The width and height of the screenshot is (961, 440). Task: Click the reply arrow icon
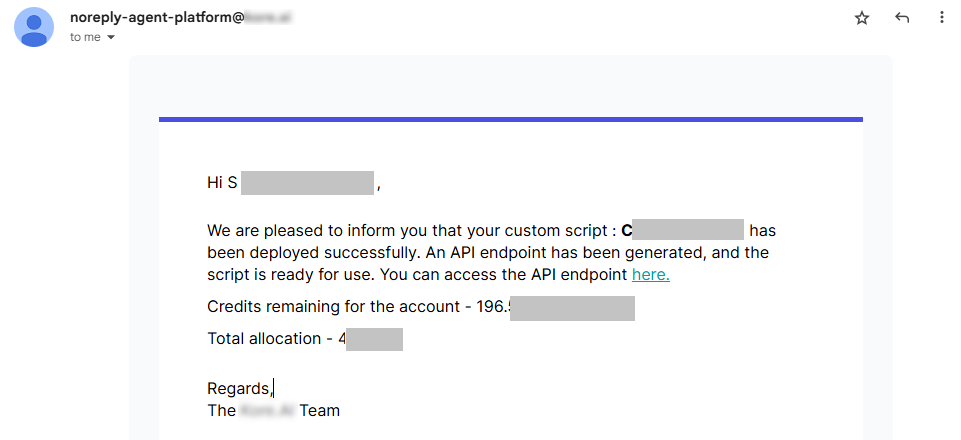(x=902, y=18)
